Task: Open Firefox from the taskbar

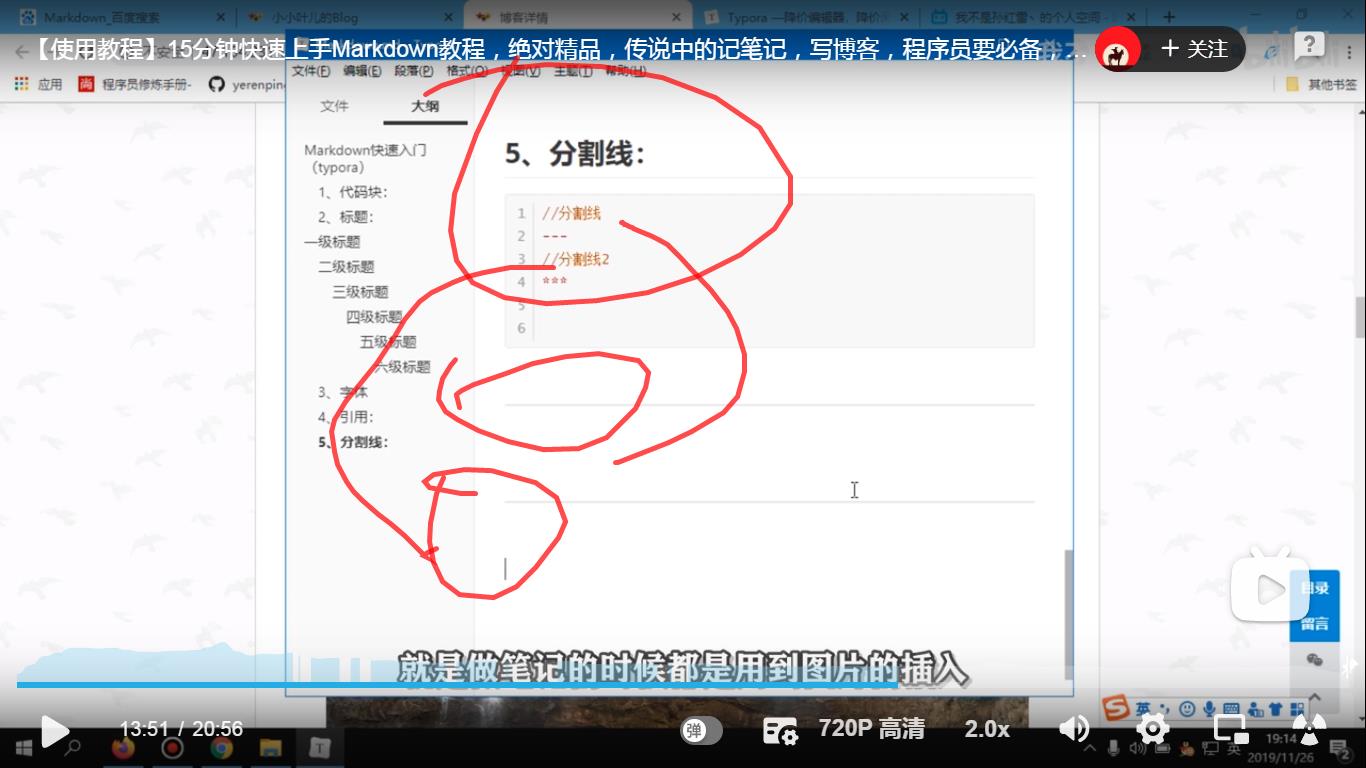Action: pos(123,747)
